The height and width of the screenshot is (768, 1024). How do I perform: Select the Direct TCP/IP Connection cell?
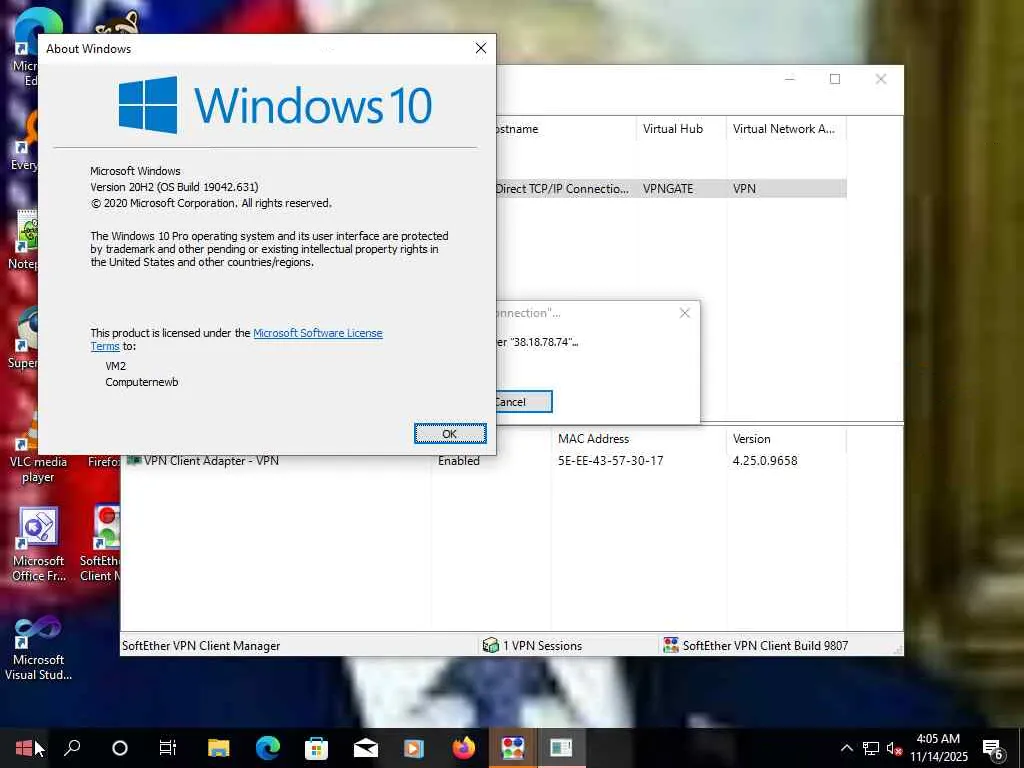[562, 189]
